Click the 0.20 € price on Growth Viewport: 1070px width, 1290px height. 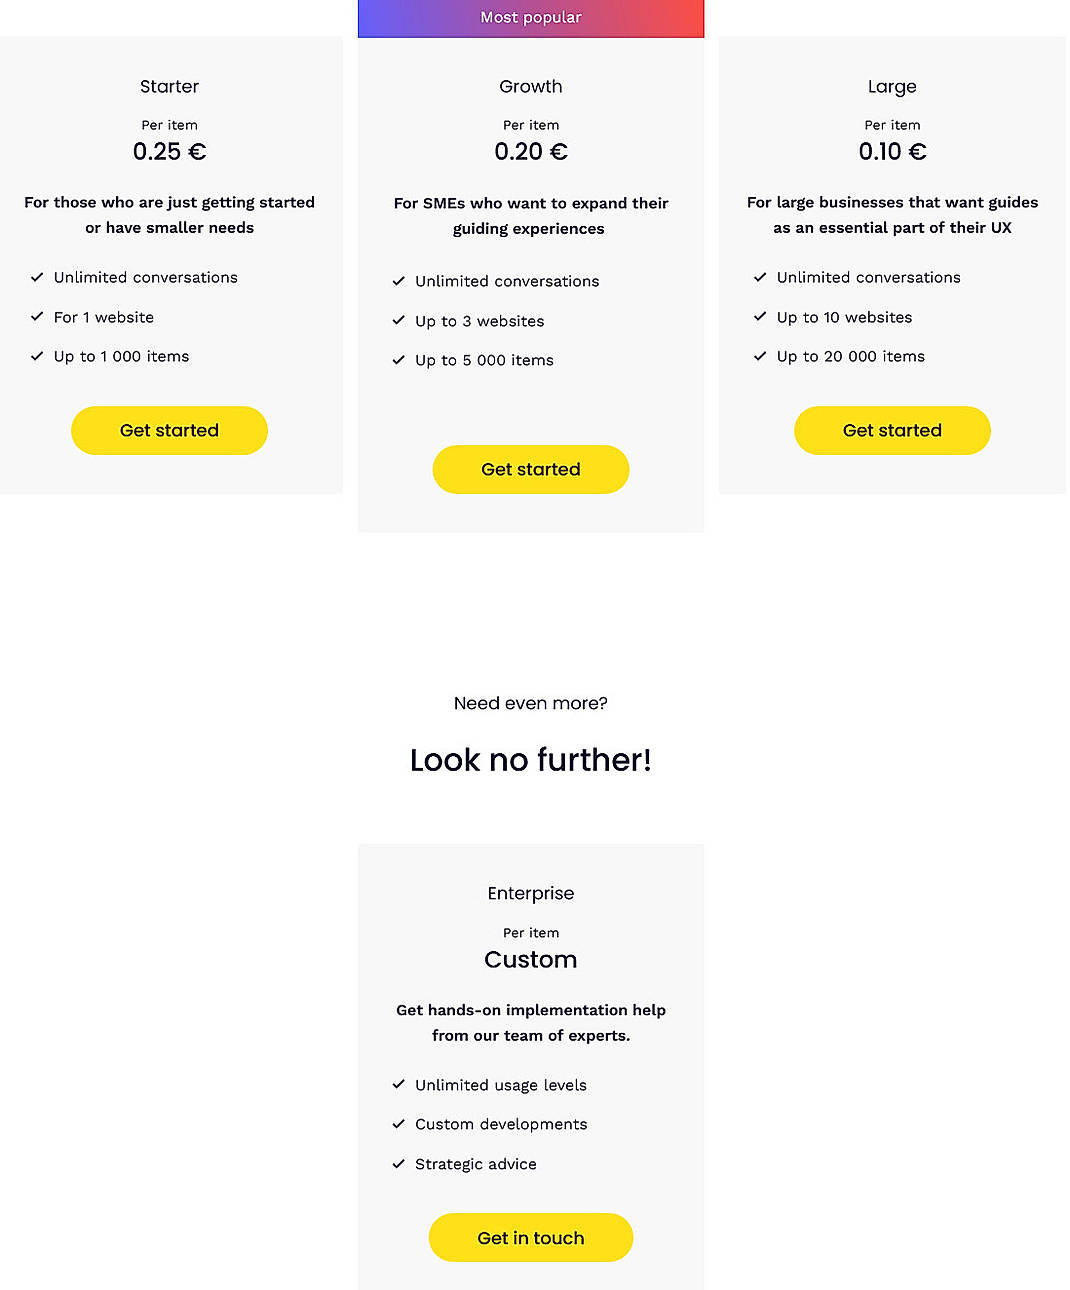(530, 151)
